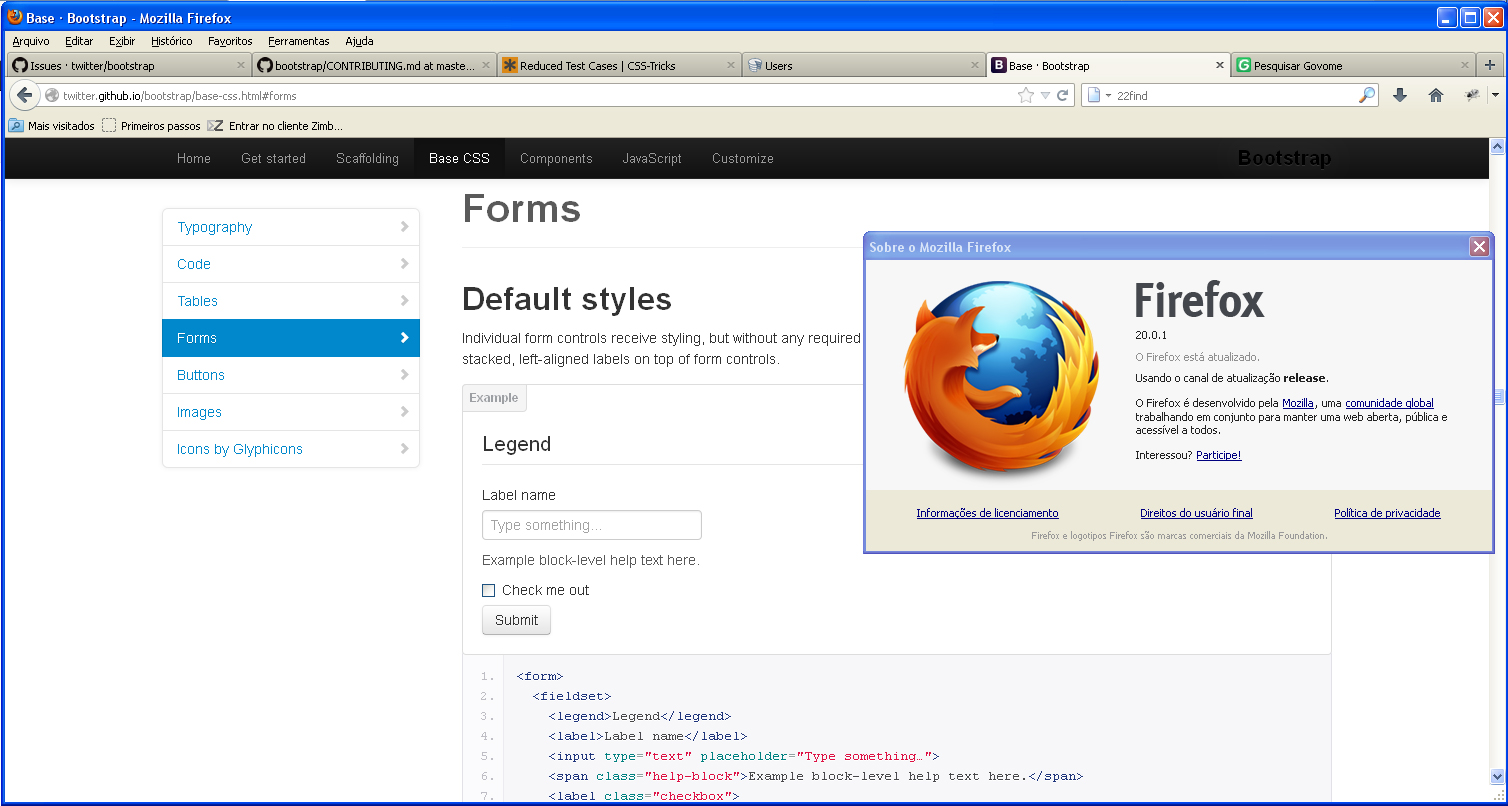Click chevron on Tables sidebar item
The image size is (1508, 806).
pyautogui.click(x=404, y=301)
